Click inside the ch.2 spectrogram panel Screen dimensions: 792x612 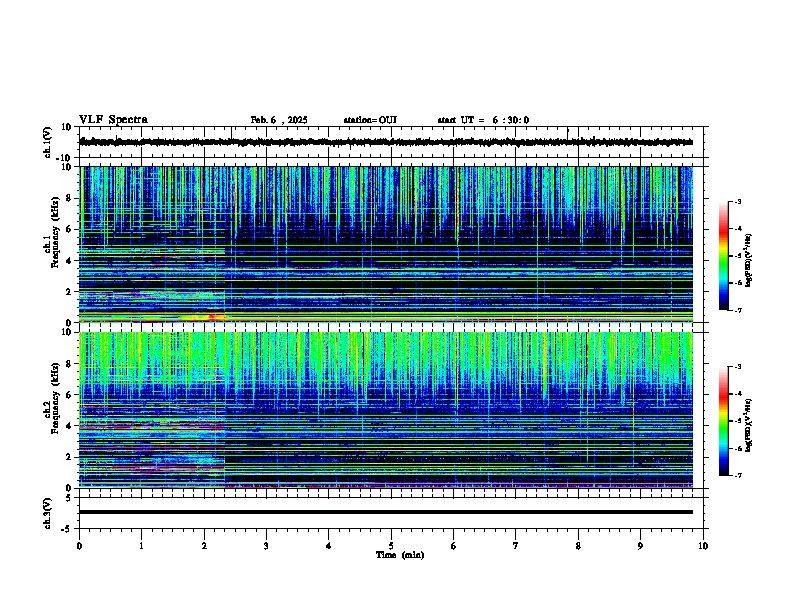[x=386, y=410]
